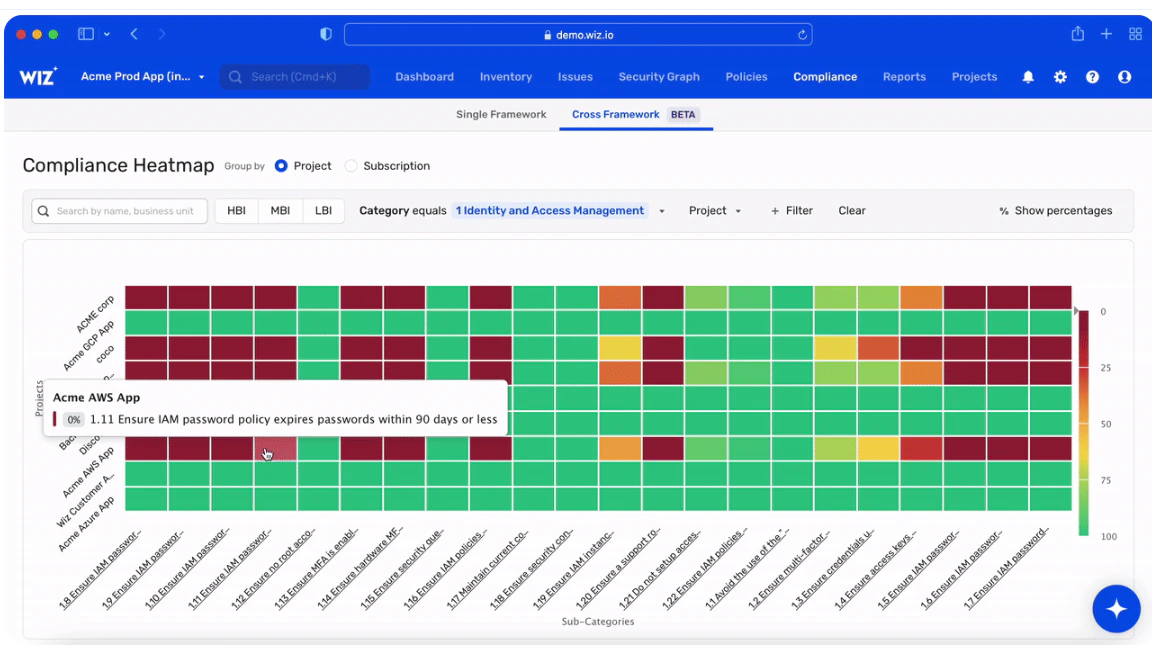Click the search magnifier icon in the filter box

[43, 211]
